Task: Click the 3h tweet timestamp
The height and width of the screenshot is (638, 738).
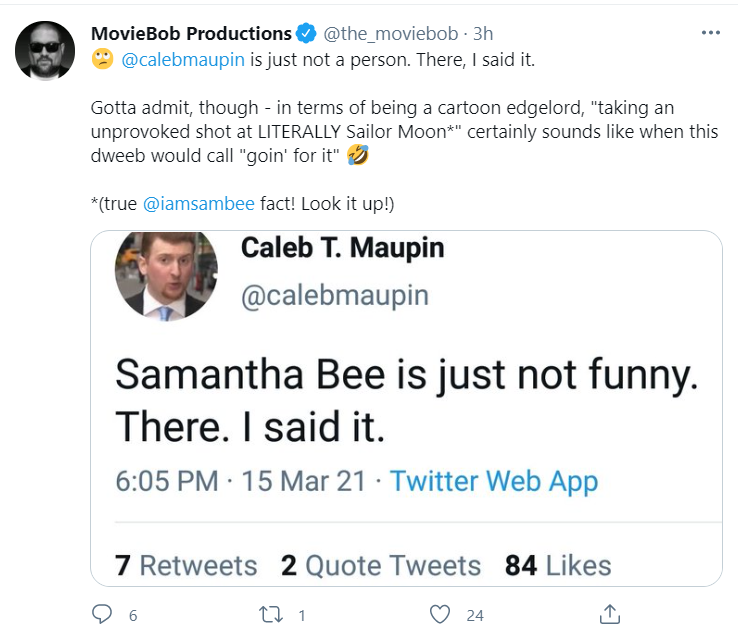Action: pyautogui.click(x=483, y=33)
